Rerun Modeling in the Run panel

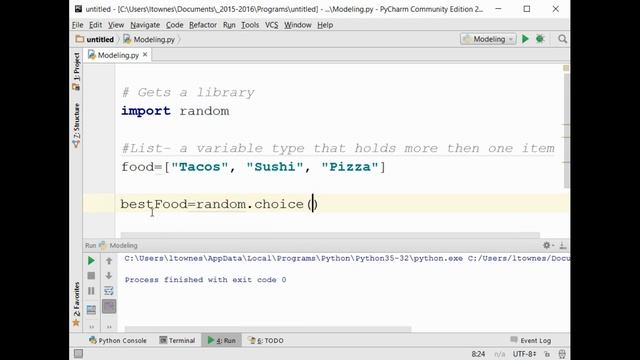pos(91,260)
